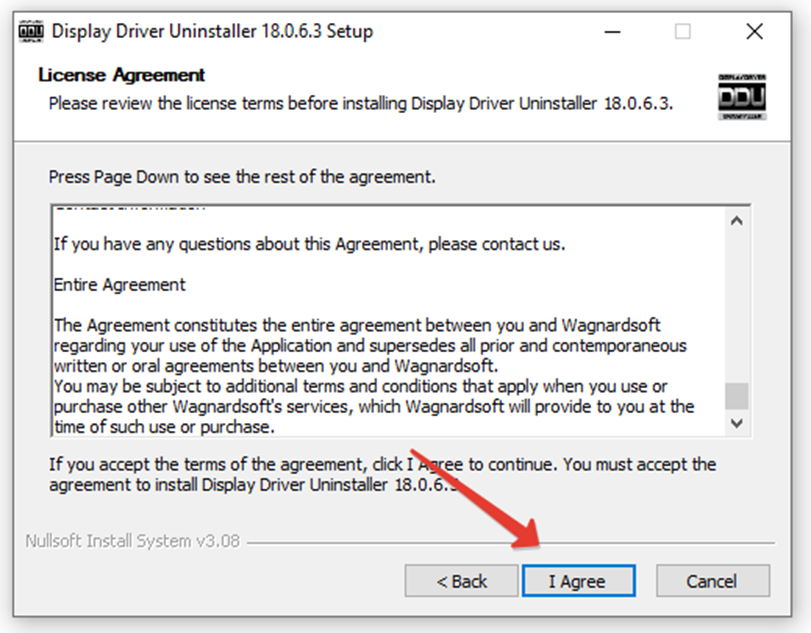The image size is (811, 633).
Task: Click the license scrollbar thumb
Action: click(x=737, y=396)
